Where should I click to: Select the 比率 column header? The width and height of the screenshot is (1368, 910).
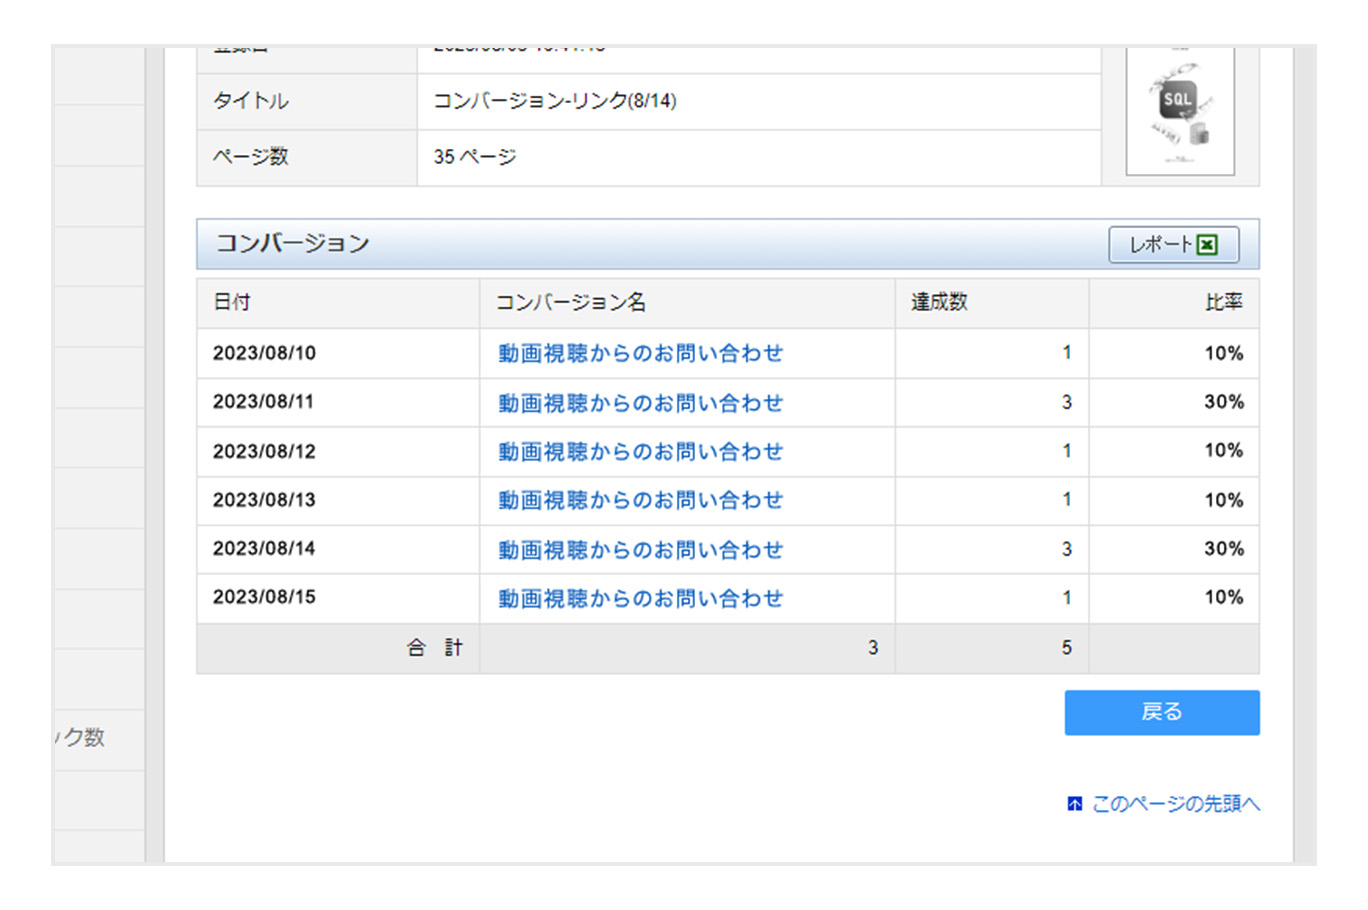(1227, 302)
